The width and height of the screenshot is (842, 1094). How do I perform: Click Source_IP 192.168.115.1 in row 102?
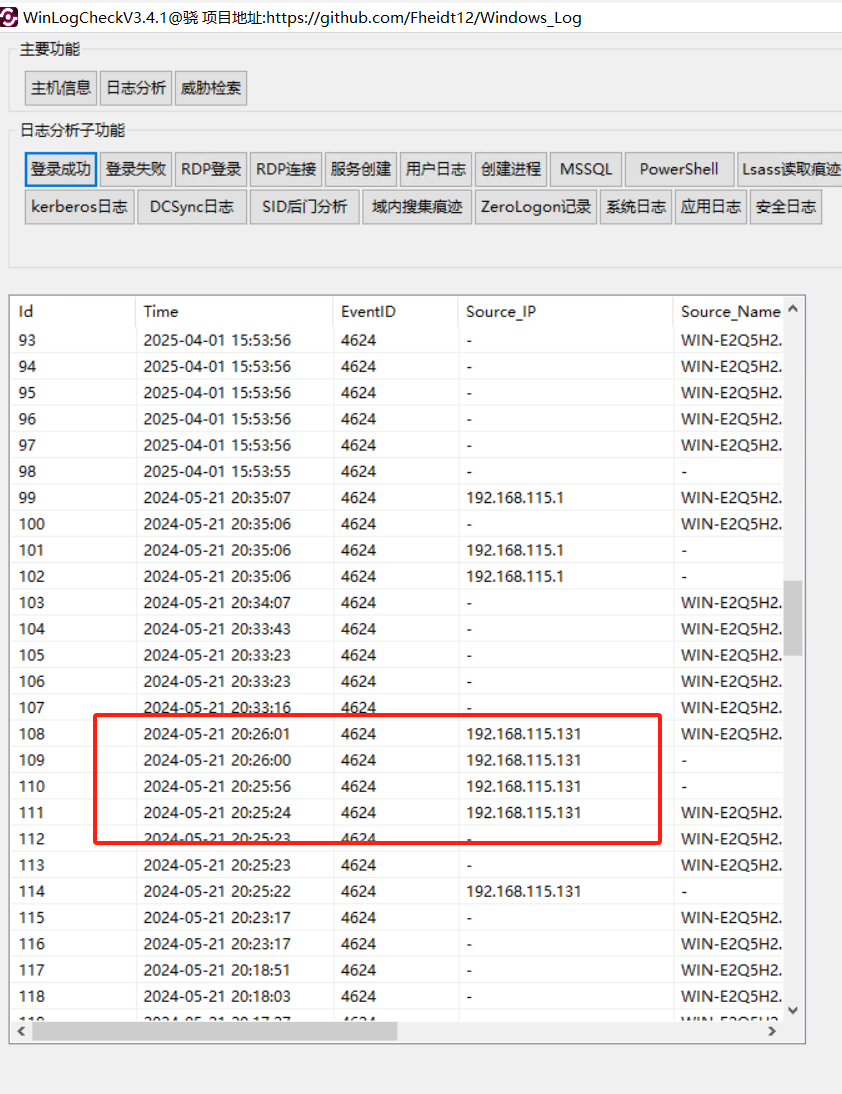515,577
